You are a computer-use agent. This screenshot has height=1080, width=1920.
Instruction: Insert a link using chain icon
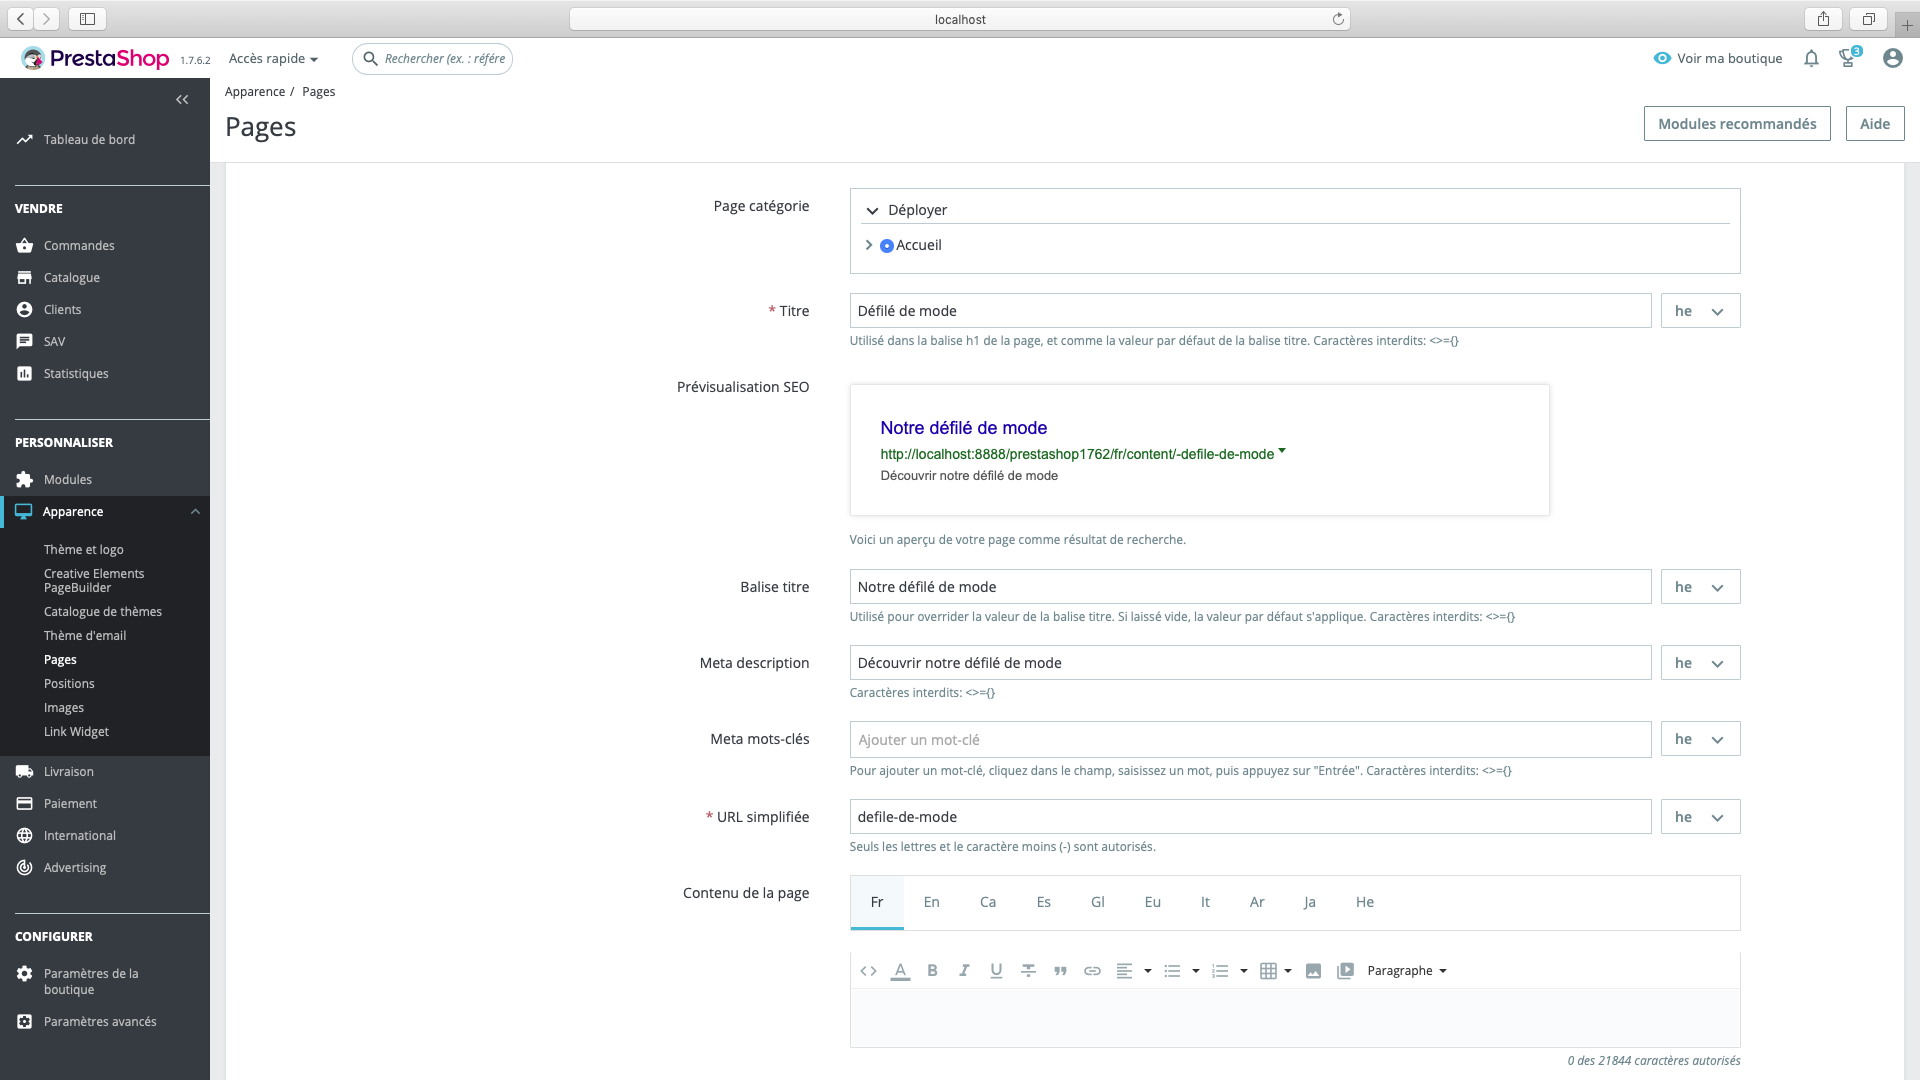tap(1092, 971)
